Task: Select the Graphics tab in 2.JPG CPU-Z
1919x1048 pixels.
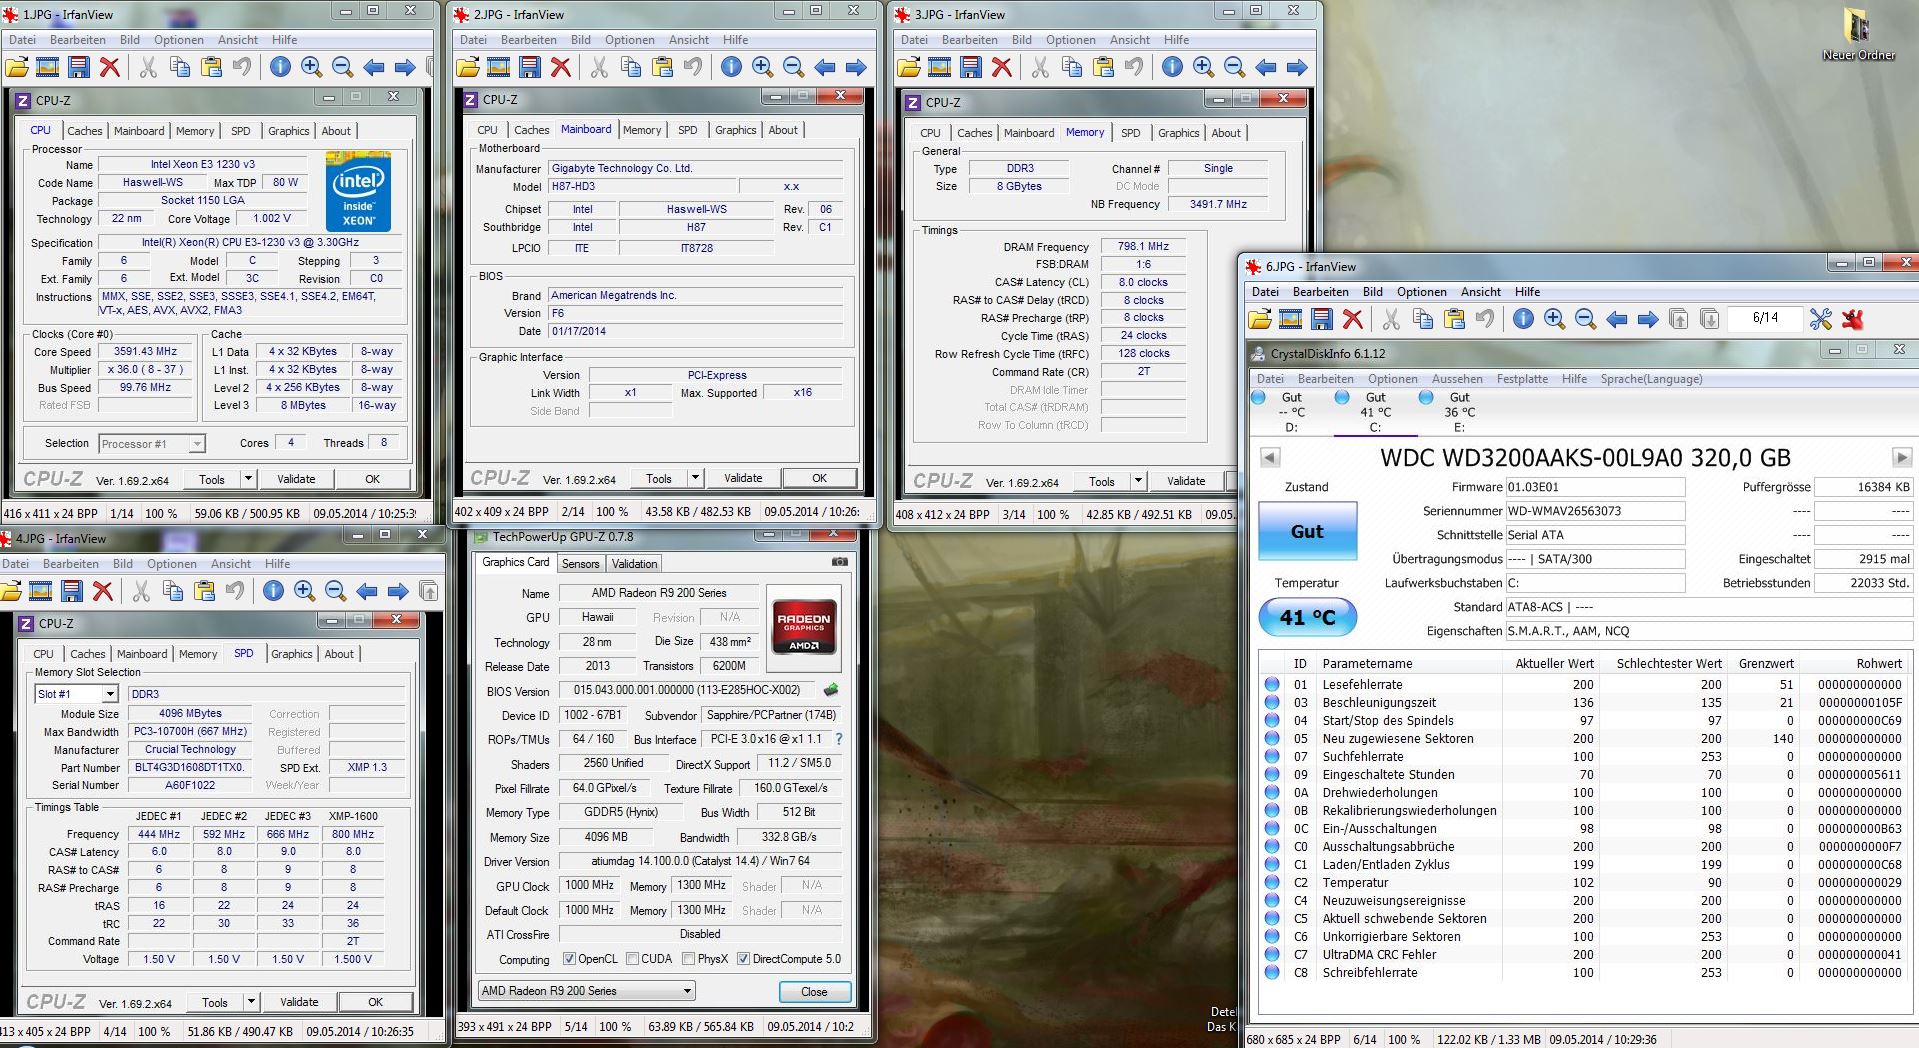Action: (736, 130)
